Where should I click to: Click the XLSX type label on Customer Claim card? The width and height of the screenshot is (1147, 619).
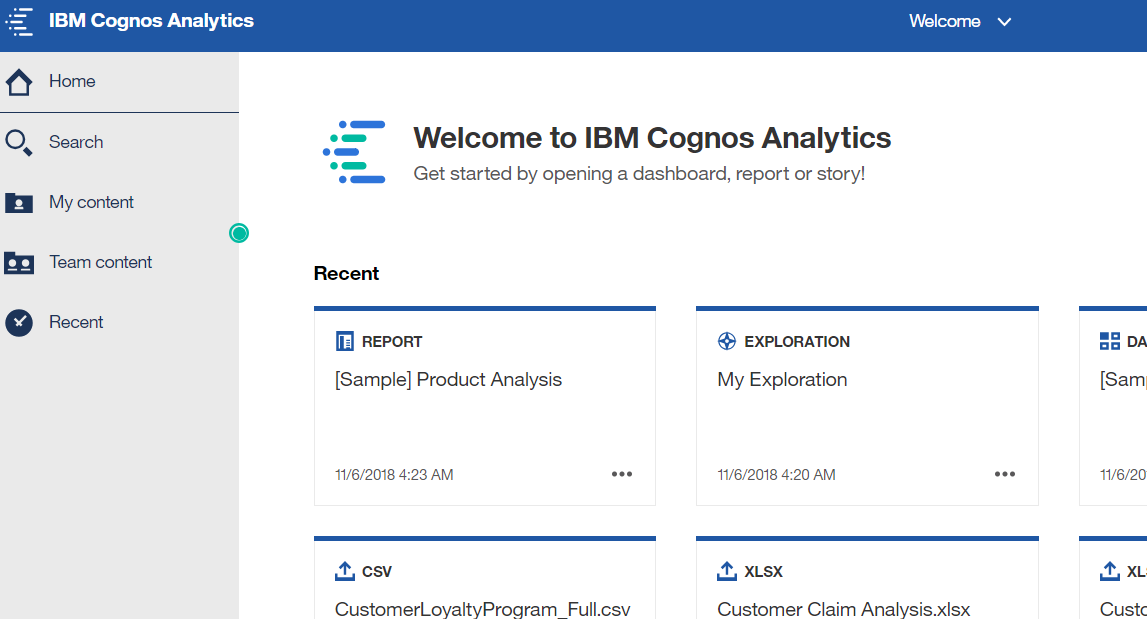coord(764,571)
